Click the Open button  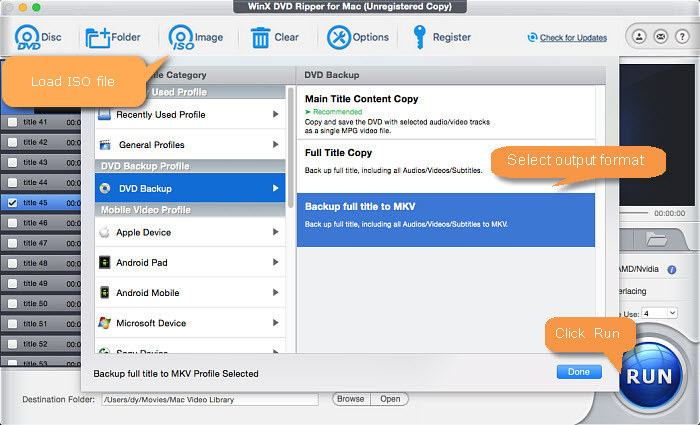pos(390,399)
